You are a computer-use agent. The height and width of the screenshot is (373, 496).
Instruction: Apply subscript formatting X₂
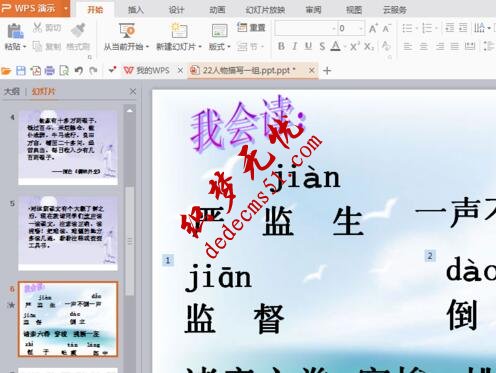tap(369, 46)
